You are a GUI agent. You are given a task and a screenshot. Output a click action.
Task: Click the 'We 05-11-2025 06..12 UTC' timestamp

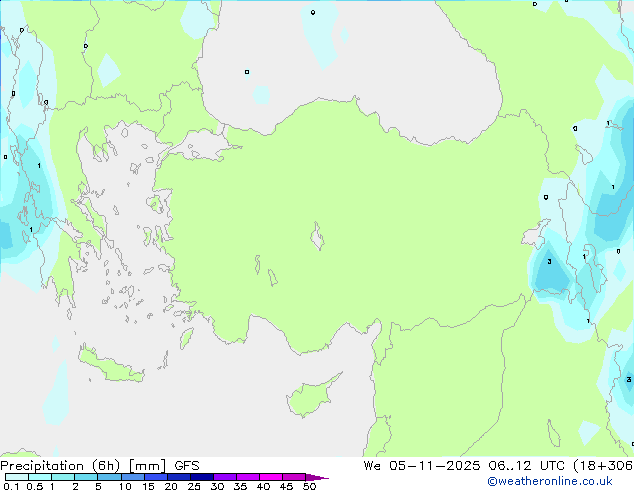466,466
